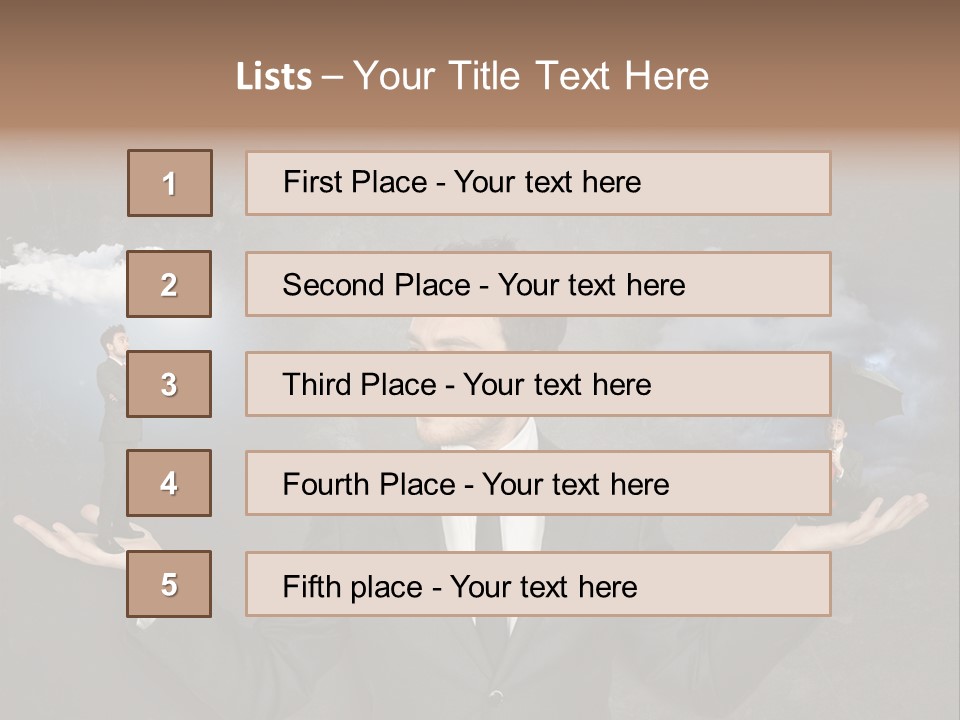
Task: Click the small figure above the right hand
Action: tap(840, 440)
